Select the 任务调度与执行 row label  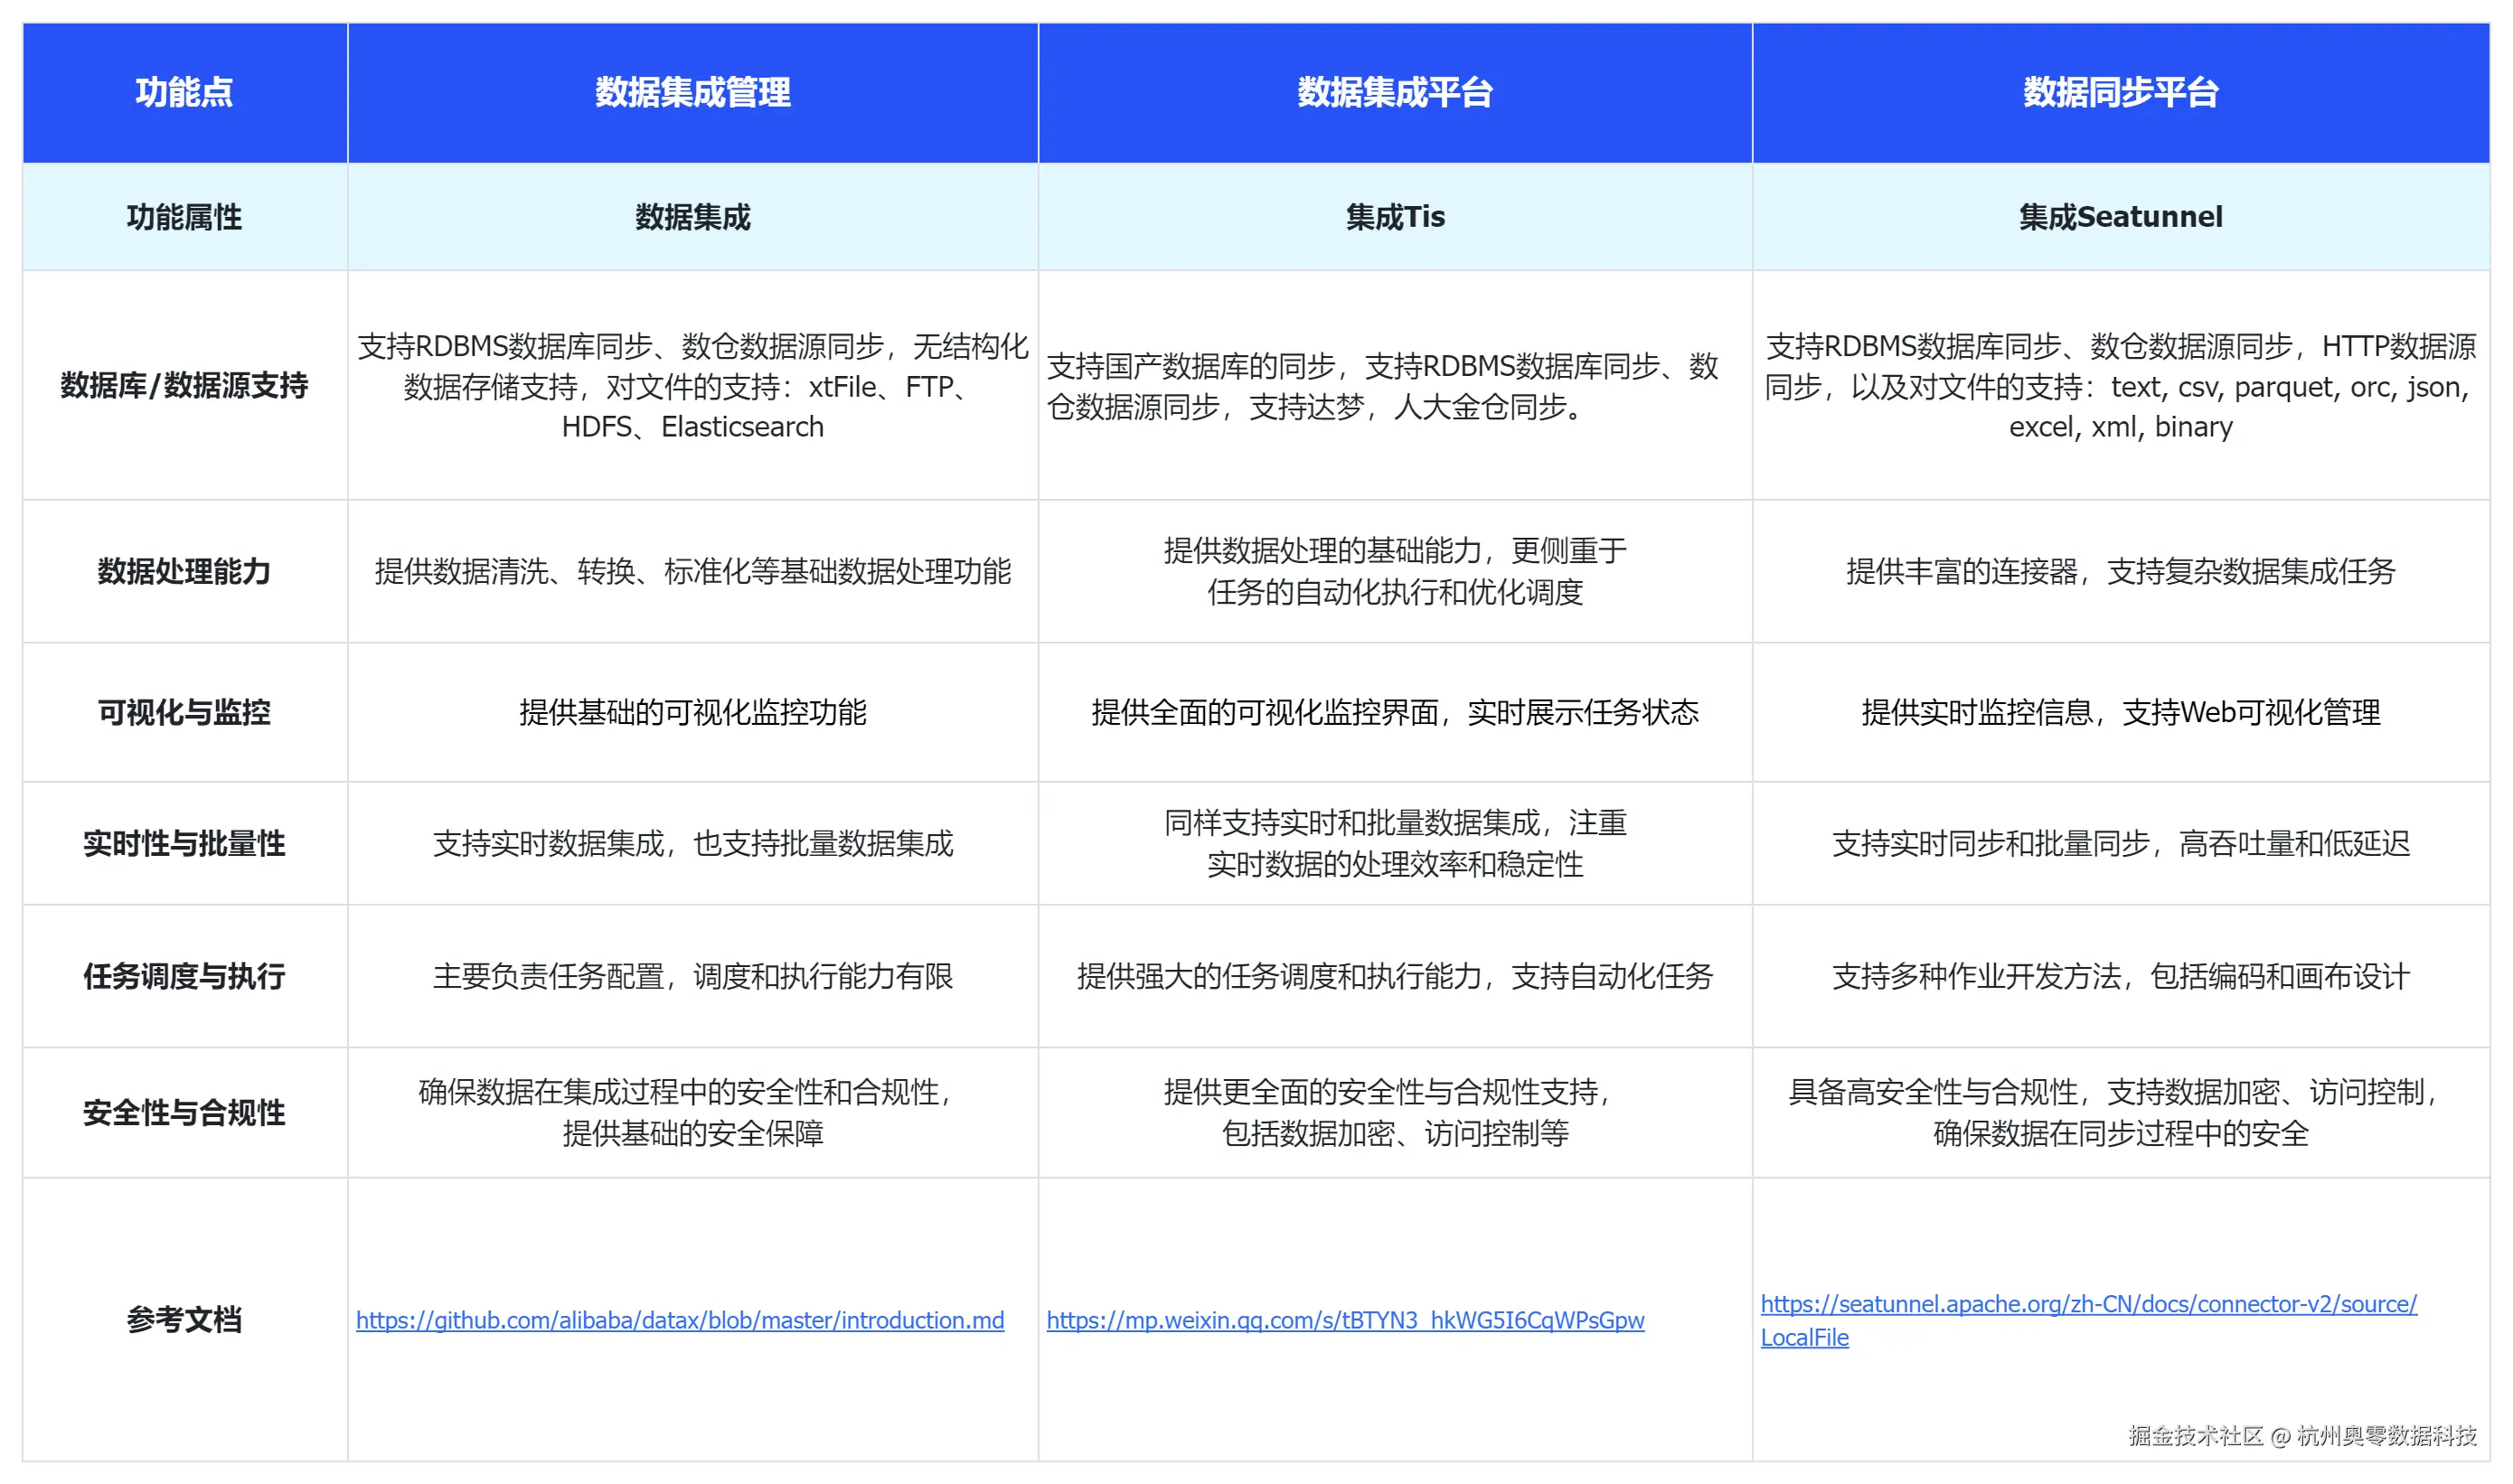185,976
